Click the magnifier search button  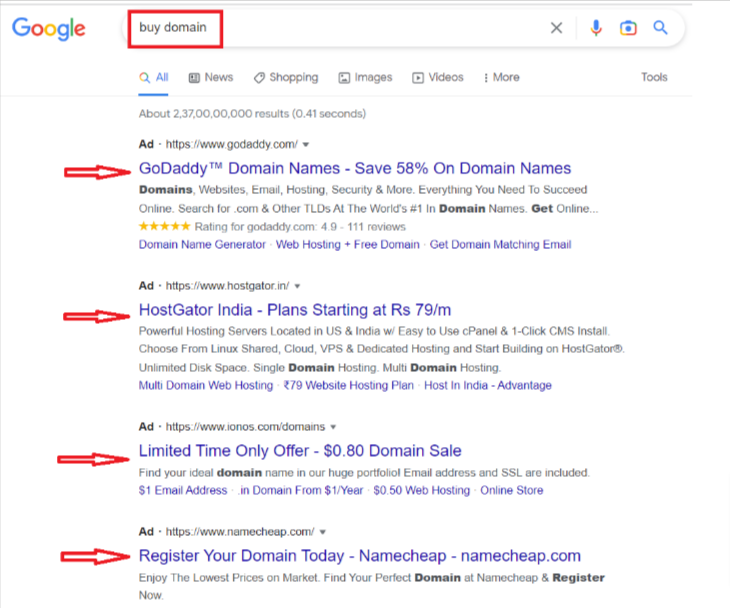click(x=660, y=28)
